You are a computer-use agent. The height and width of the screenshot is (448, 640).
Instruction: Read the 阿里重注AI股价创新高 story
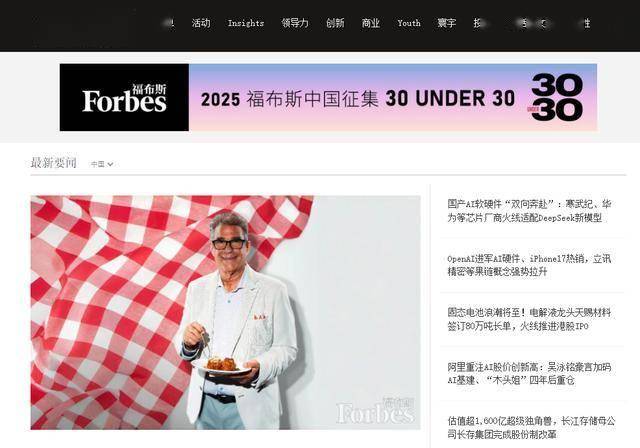[529, 373]
